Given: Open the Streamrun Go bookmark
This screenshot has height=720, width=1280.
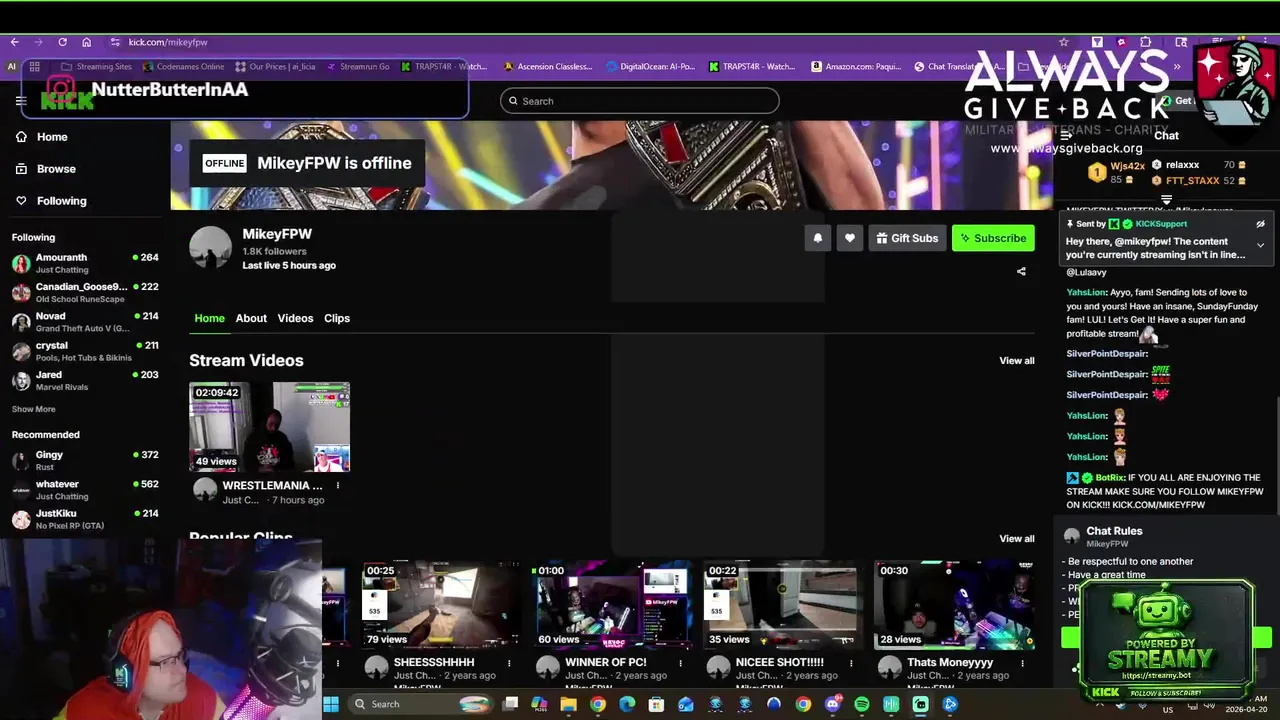Looking at the screenshot, I should click(x=357, y=67).
